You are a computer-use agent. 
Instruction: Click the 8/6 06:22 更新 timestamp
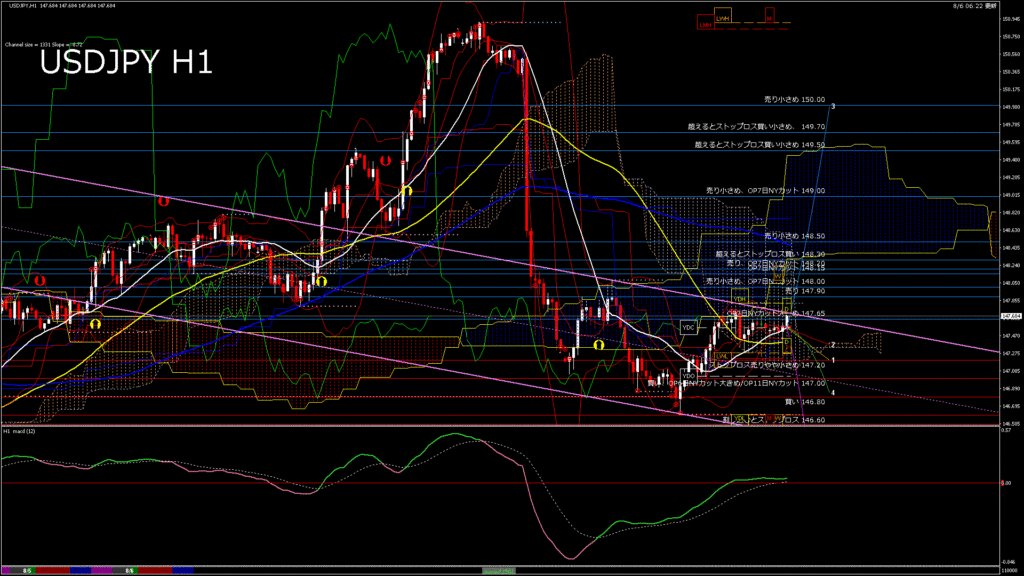pos(988,7)
